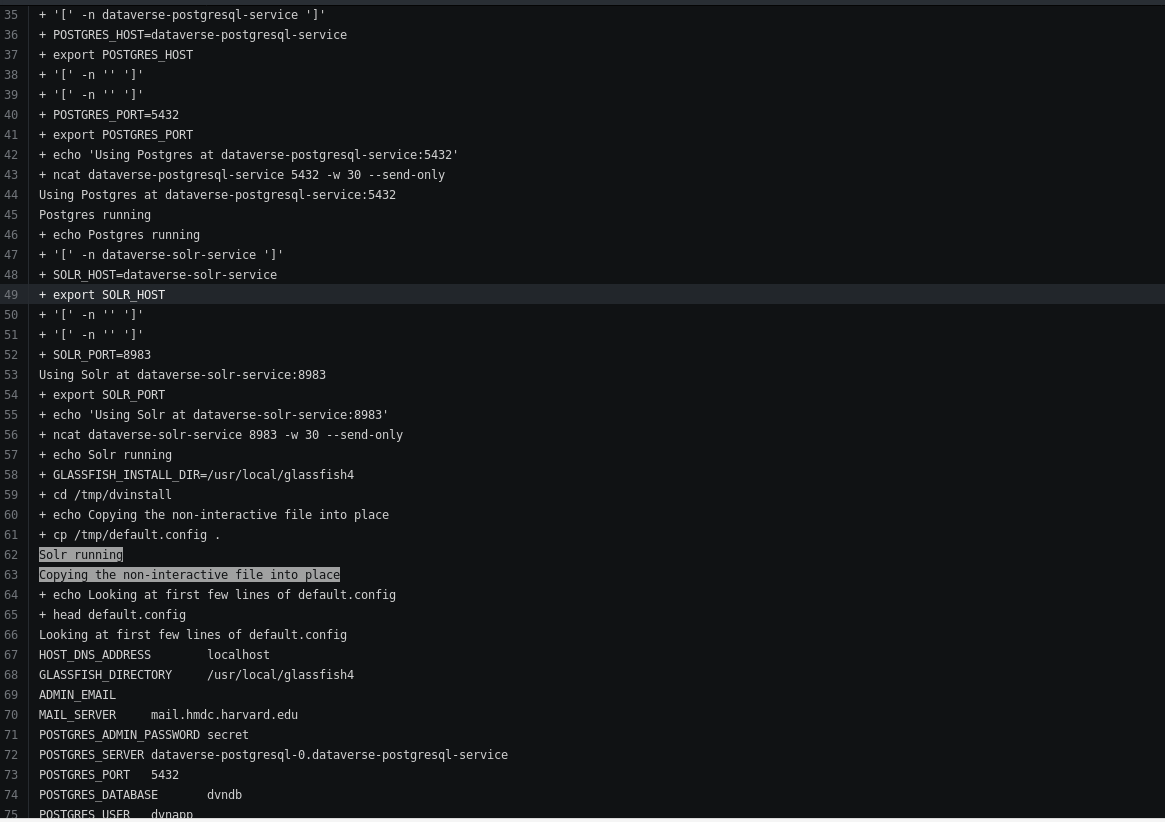Click output 'Looking at first few lines of default.config'

click(x=193, y=635)
